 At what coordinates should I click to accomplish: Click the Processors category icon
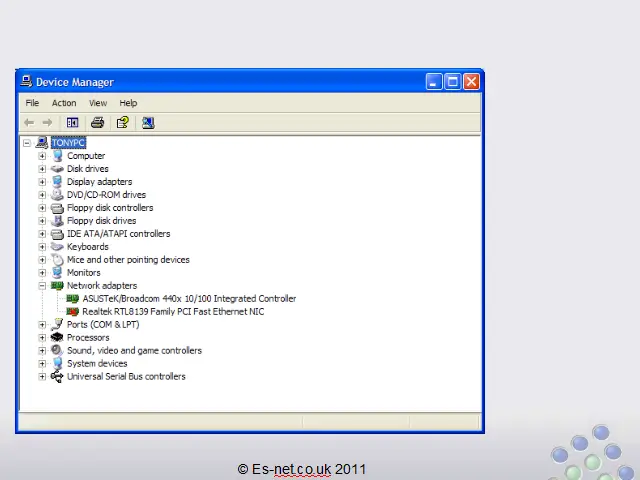[57, 337]
